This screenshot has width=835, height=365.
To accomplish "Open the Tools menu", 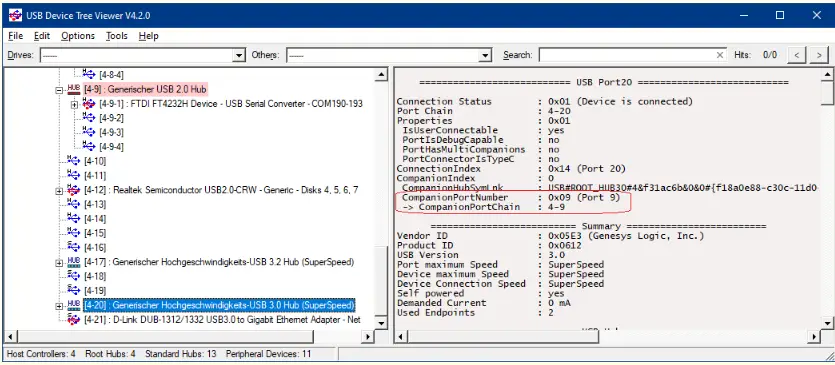I will [x=117, y=36].
